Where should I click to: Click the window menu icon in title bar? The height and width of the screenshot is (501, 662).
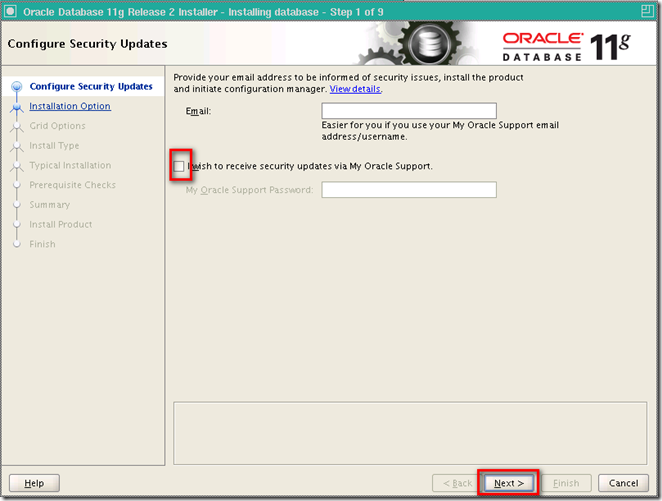pyautogui.click(x=10, y=11)
